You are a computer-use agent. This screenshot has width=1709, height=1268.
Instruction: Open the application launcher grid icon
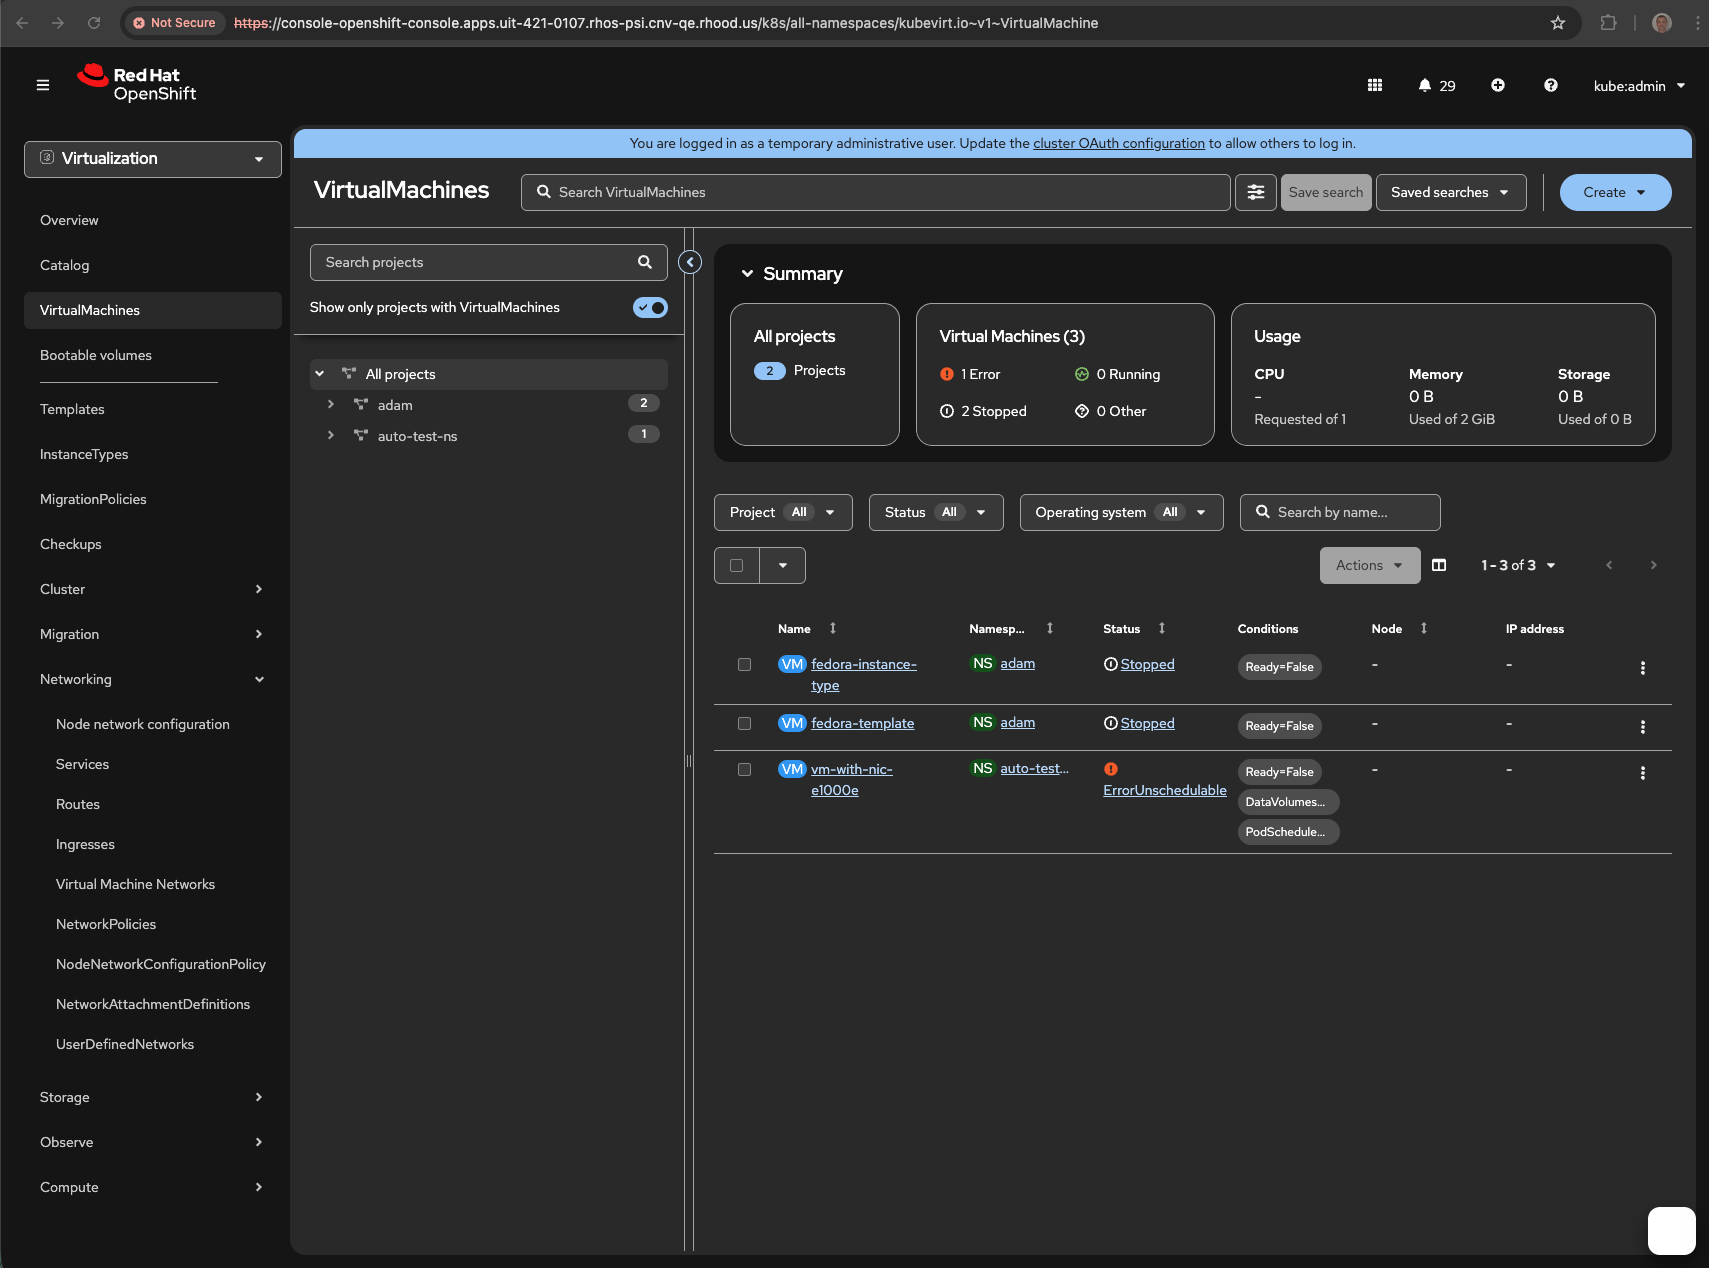1375,86
